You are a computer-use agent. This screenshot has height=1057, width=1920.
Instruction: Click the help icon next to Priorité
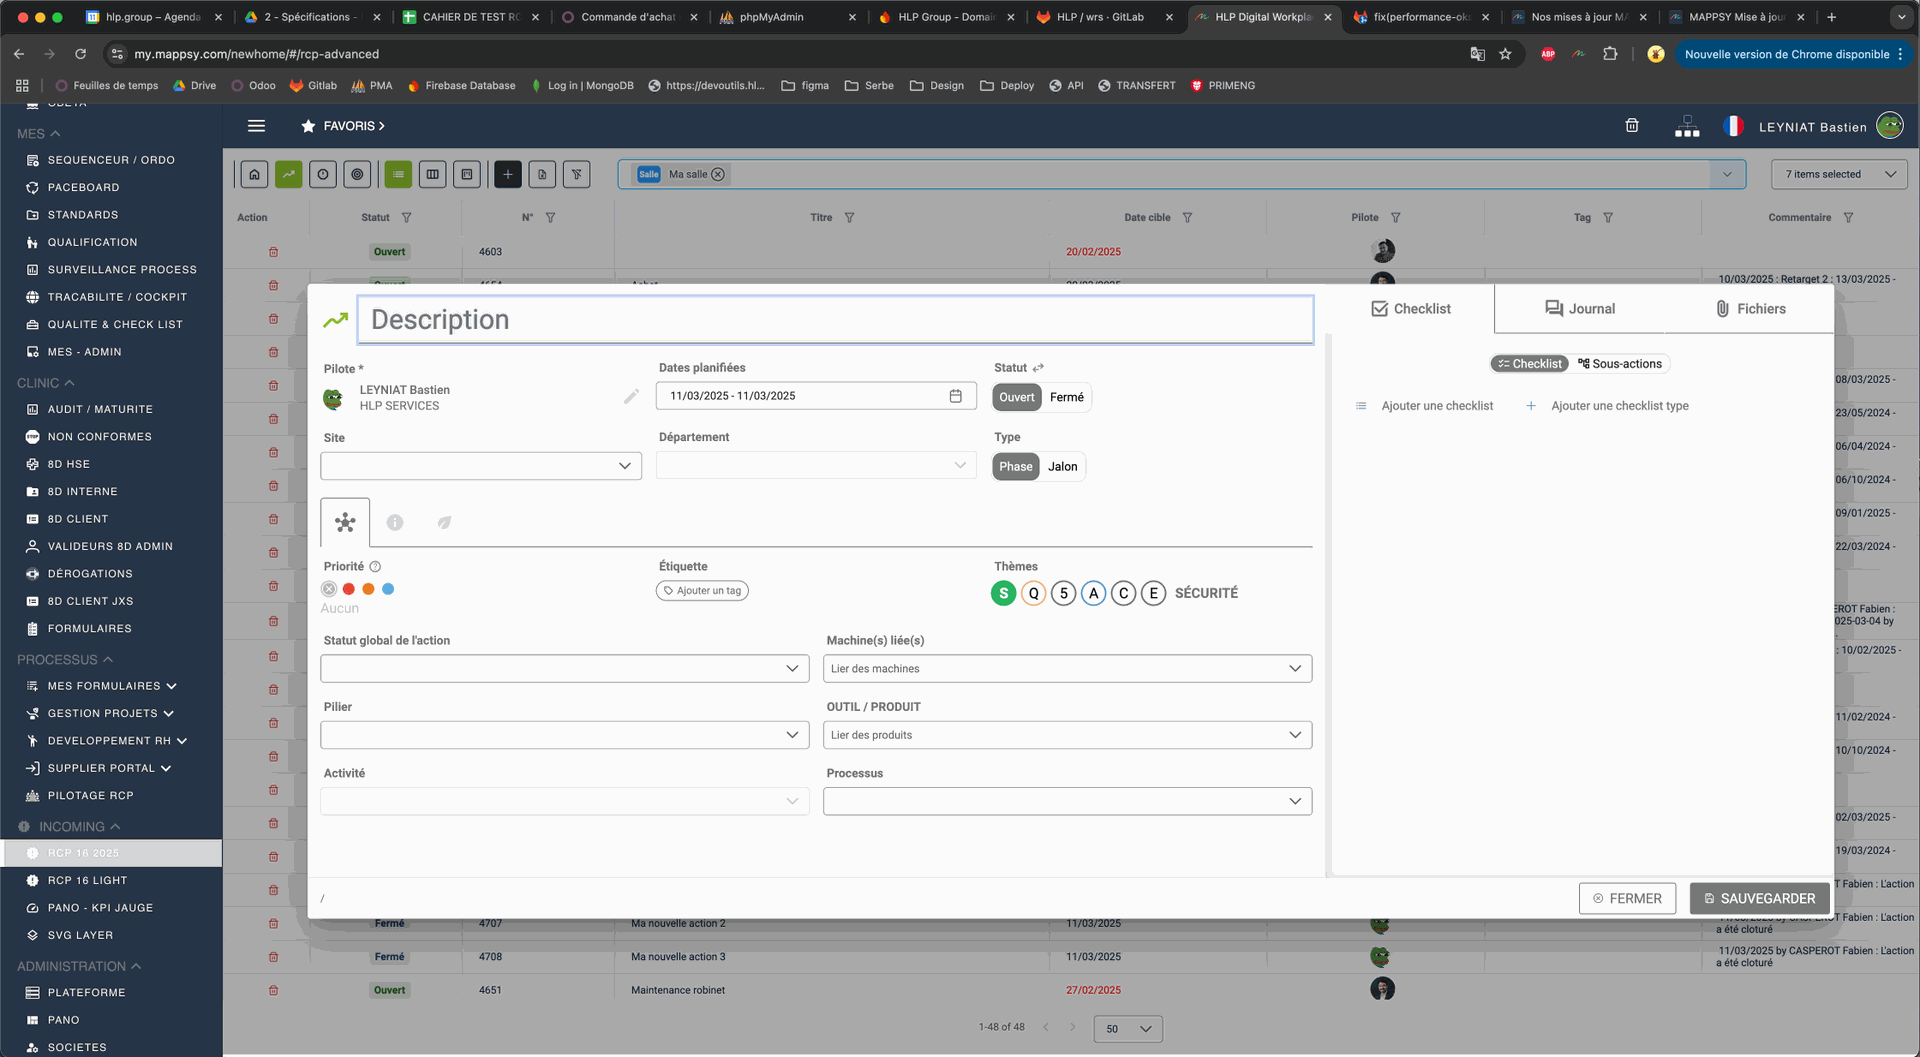(375, 567)
